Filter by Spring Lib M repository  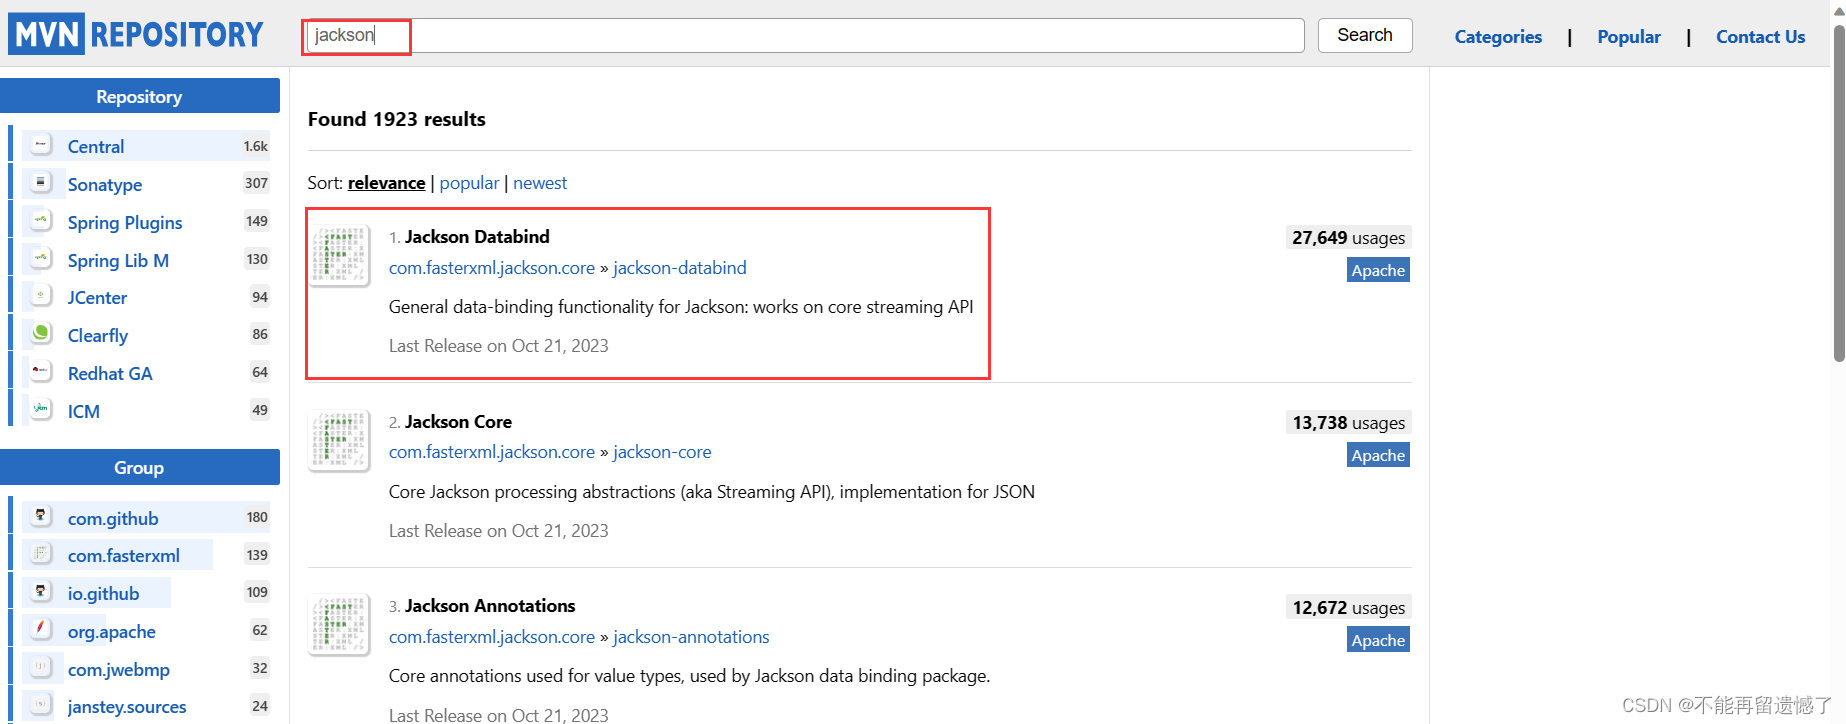click(x=118, y=261)
